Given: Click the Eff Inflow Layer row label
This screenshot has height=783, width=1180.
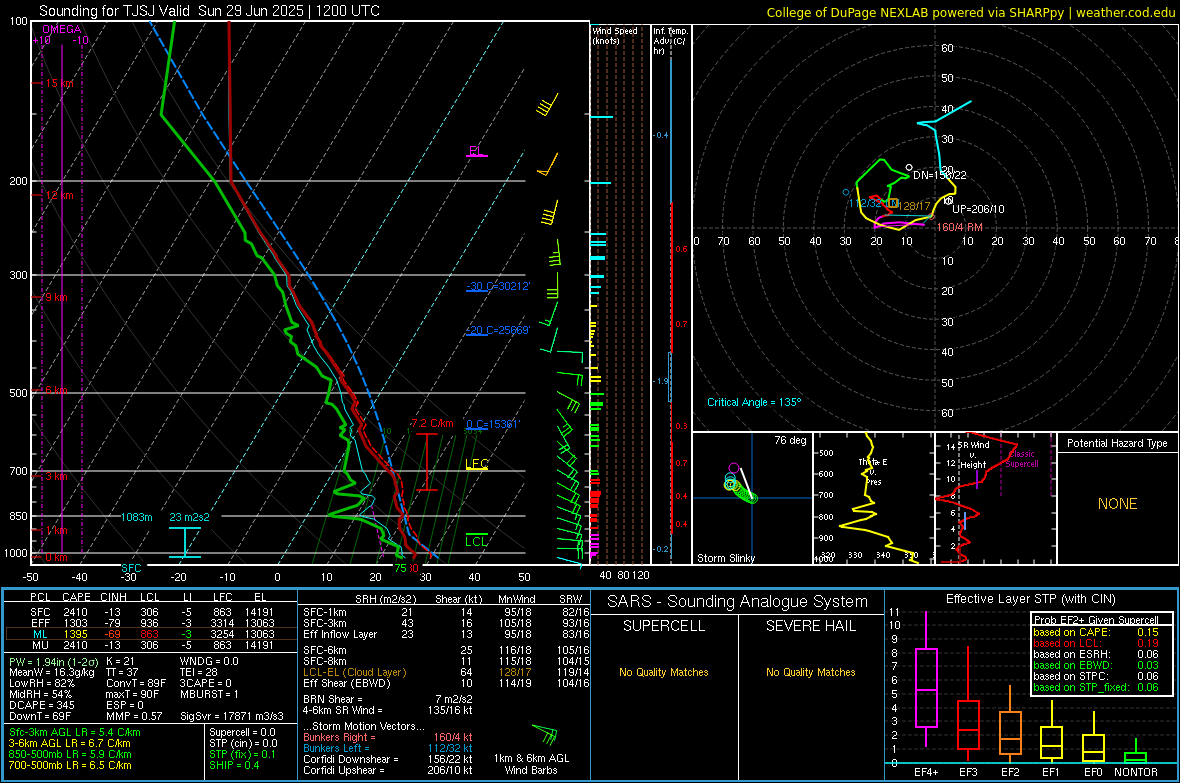Looking at the screenshot, I should (340, 634).
